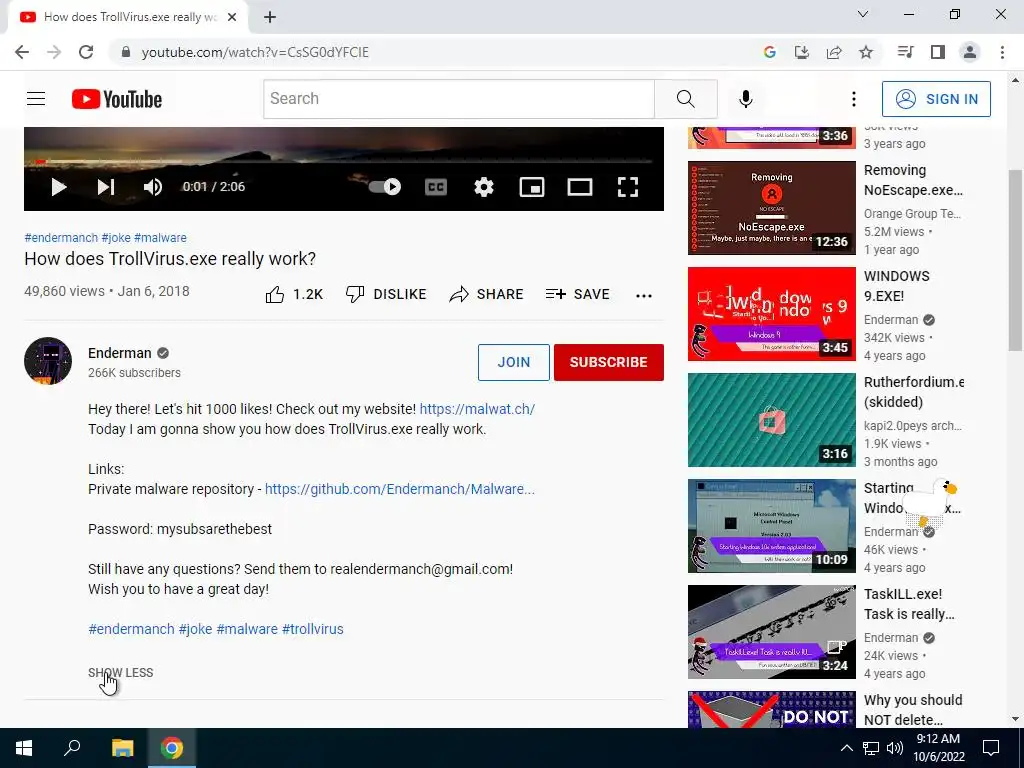Open the Enderman channel avatar
This screenshot has height=768, width=1024.
48,360
